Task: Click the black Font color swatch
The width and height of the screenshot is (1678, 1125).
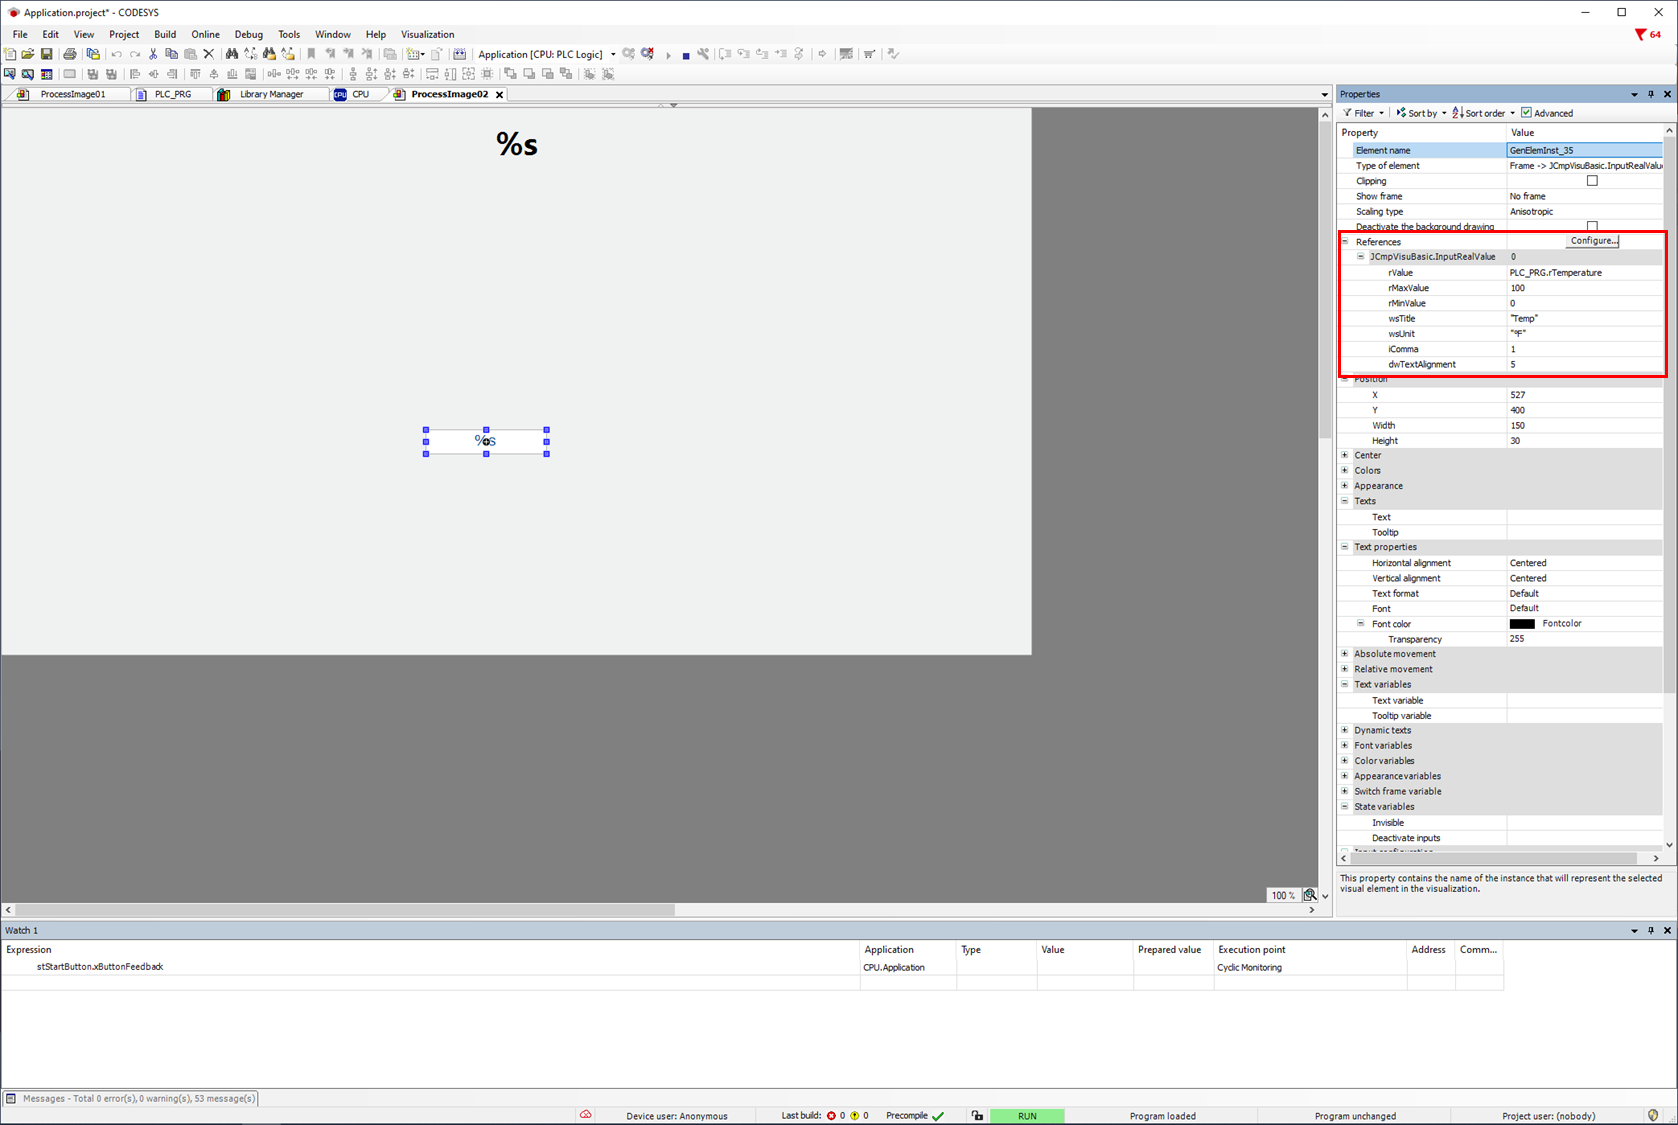Action: 1521,624
